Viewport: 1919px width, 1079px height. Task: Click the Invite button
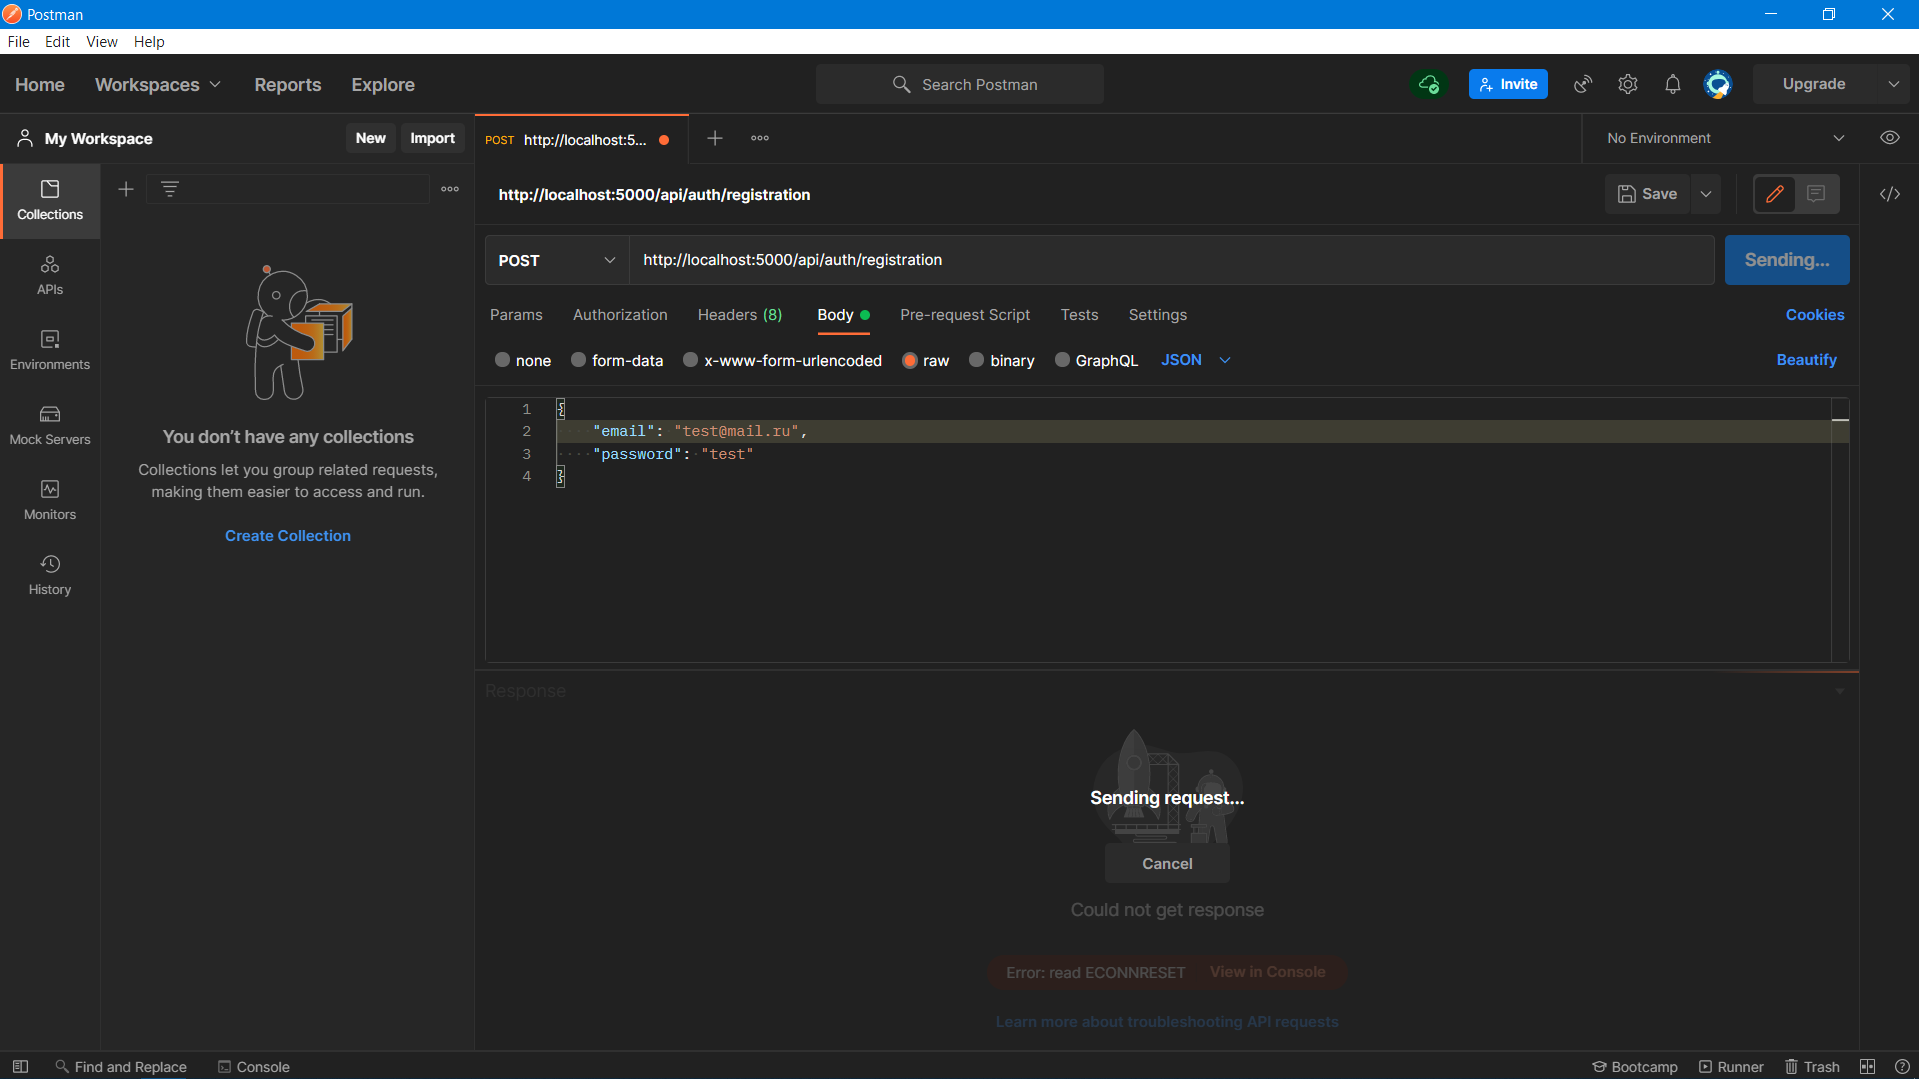(1508, 84)
